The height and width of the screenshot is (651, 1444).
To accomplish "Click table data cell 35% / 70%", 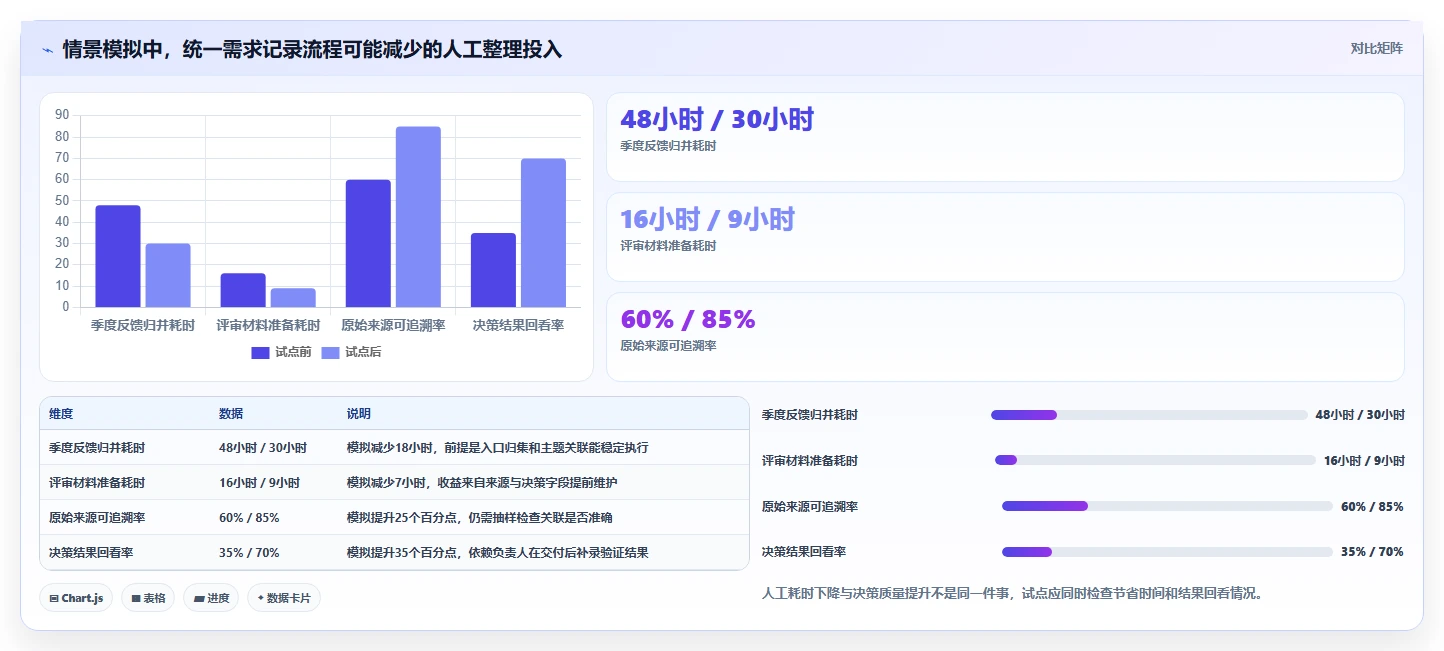I will pyautogui.click(x=249, y=553).
